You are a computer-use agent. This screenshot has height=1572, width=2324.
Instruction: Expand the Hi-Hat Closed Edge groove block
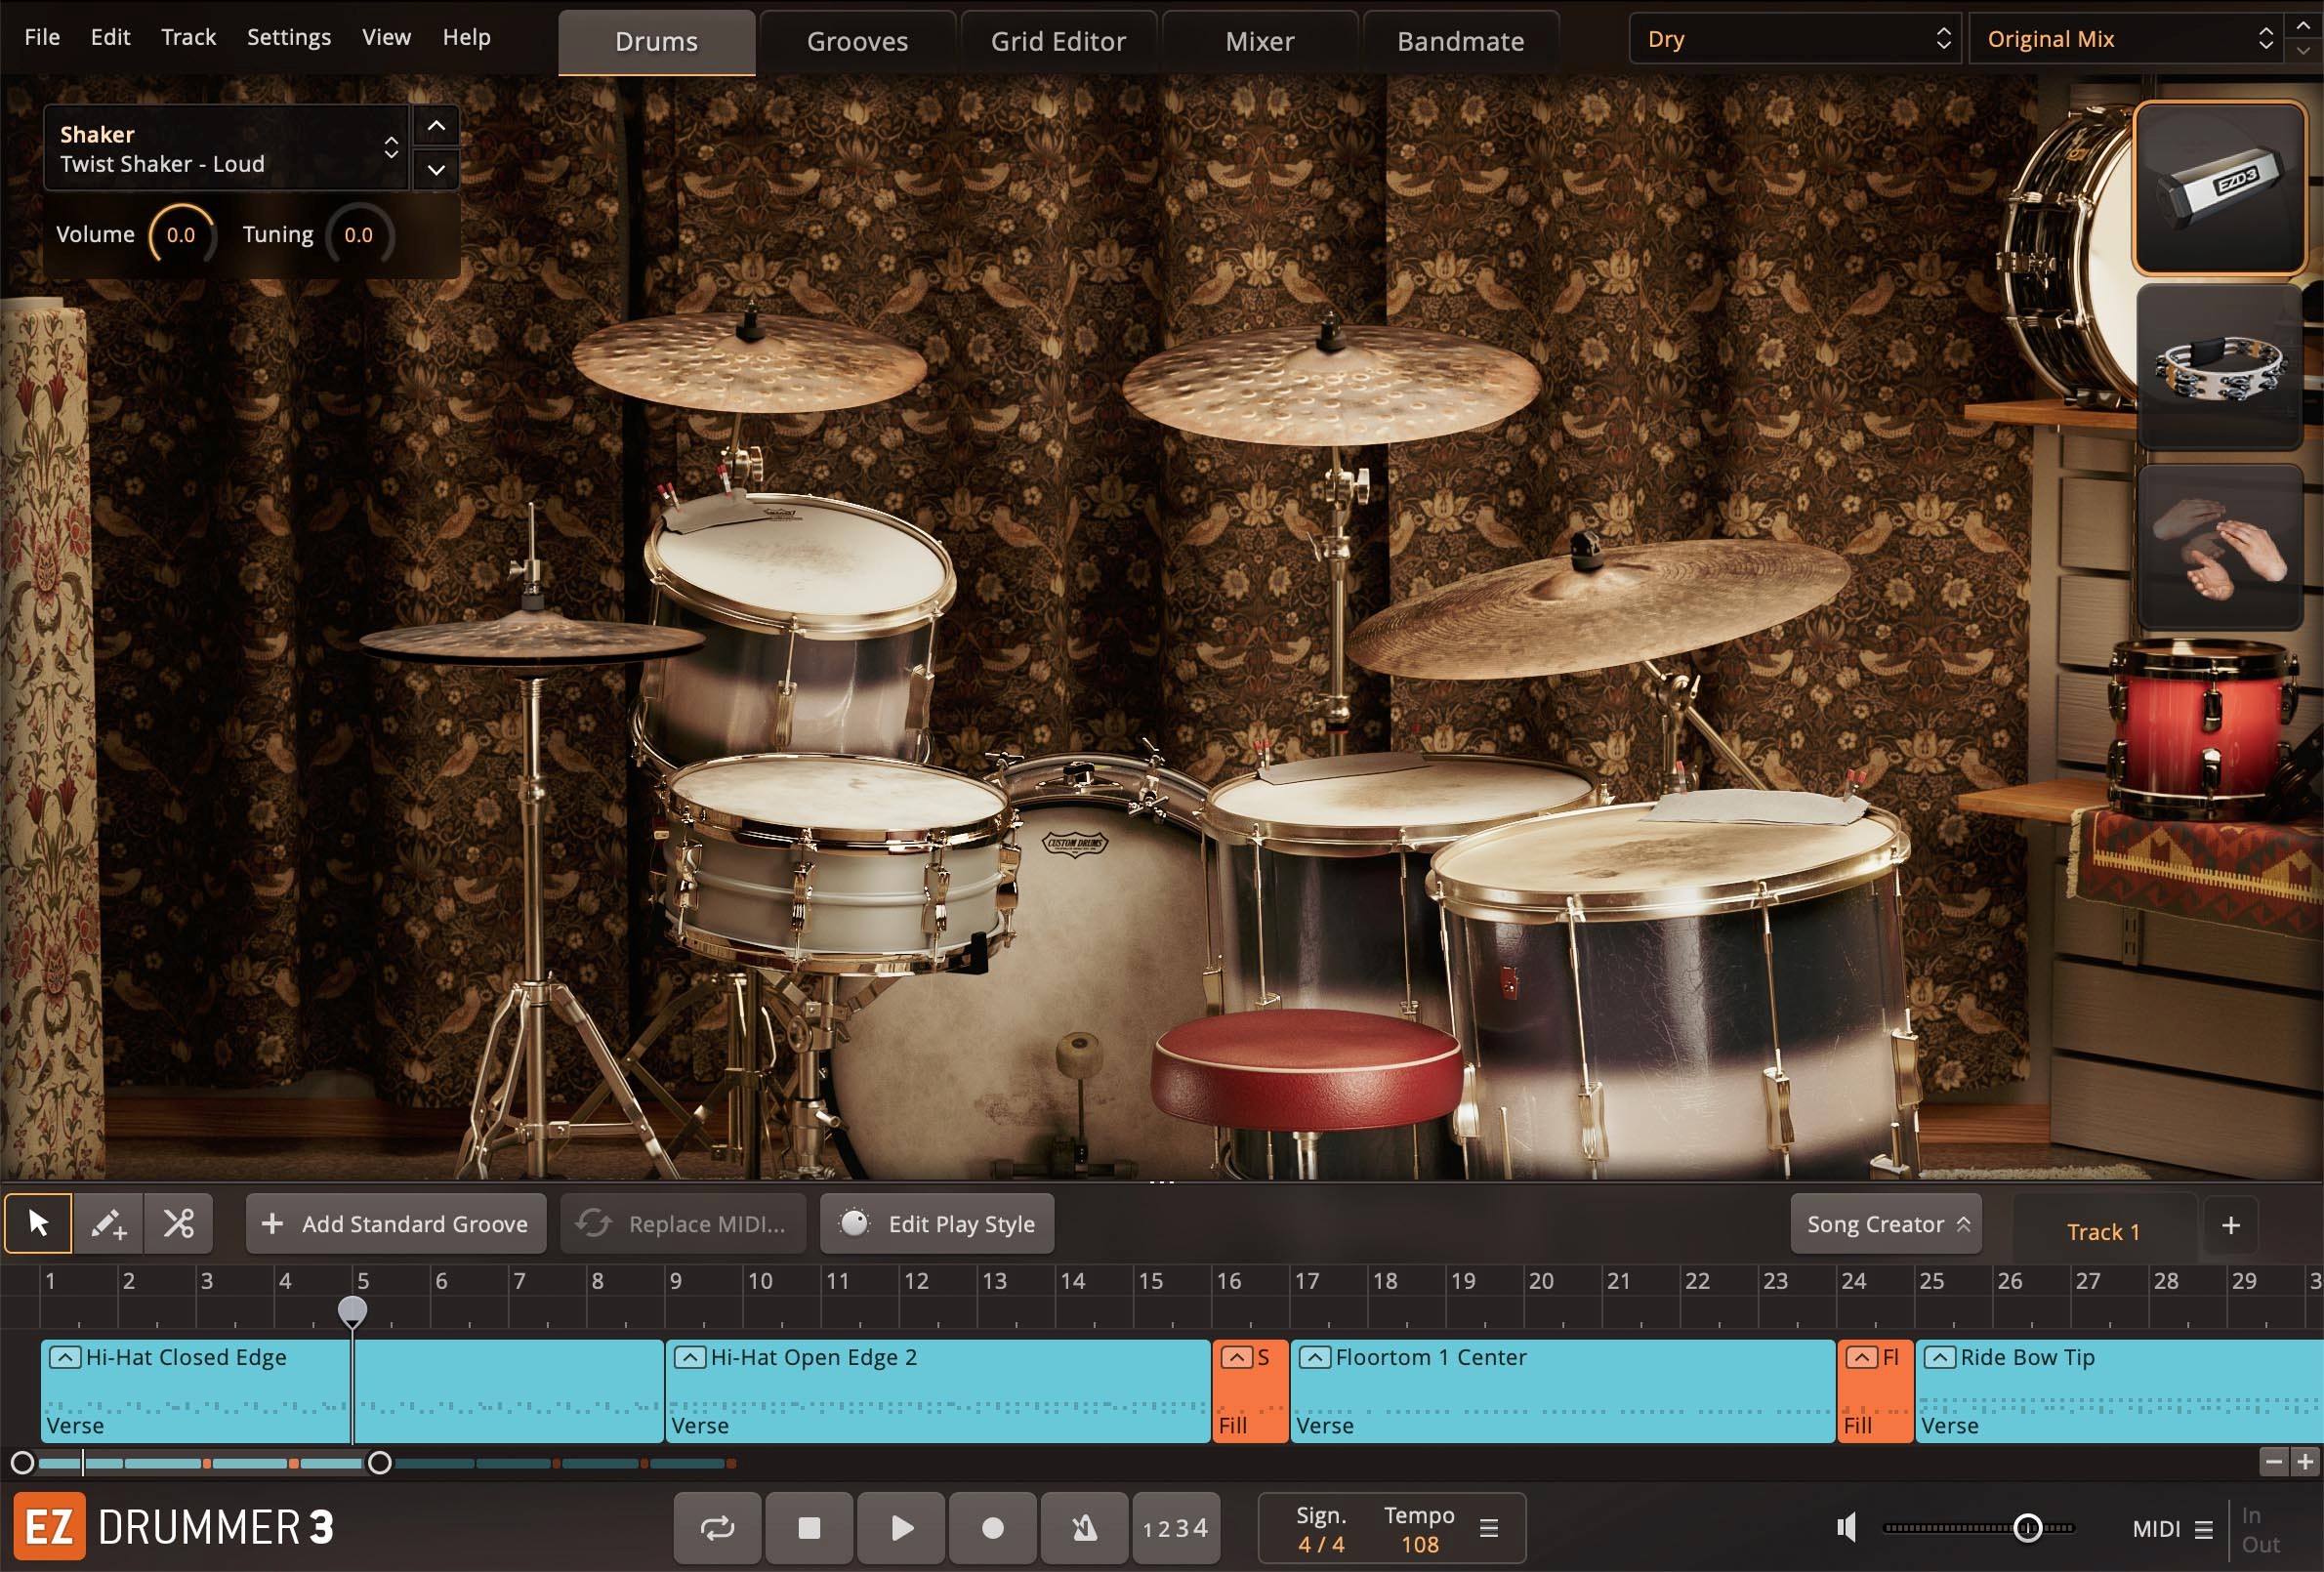click(66, 1357)
